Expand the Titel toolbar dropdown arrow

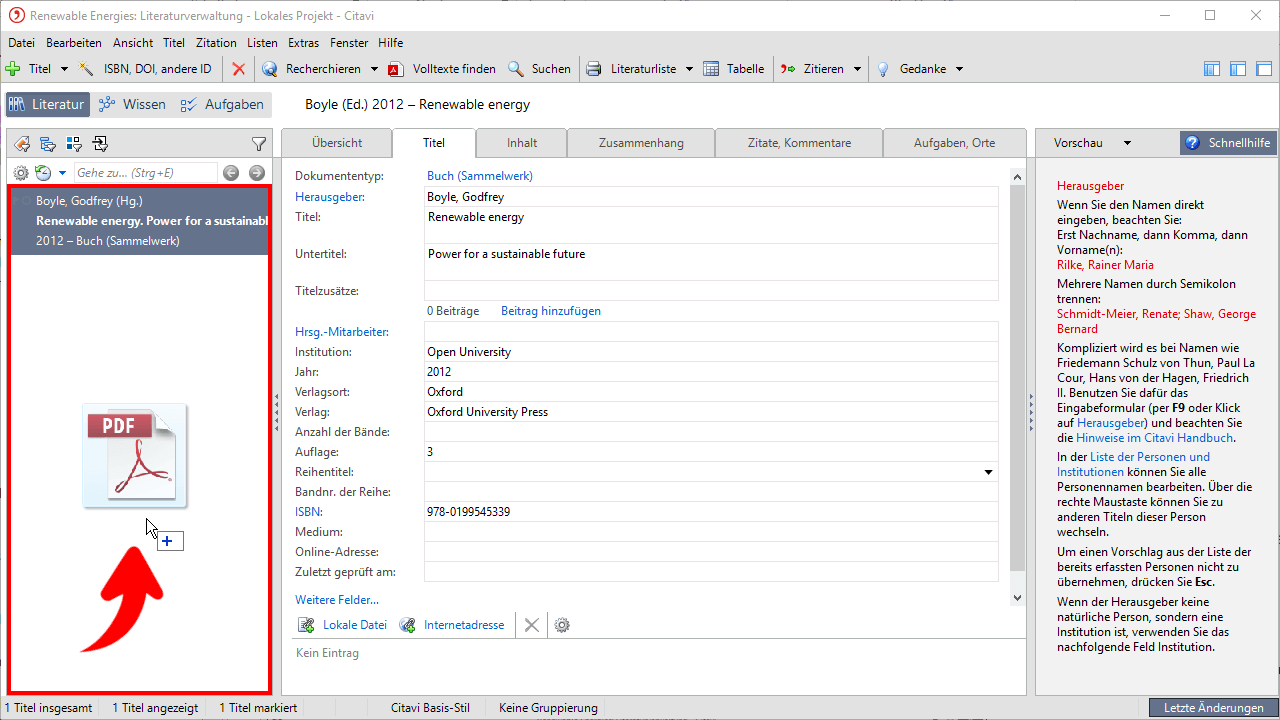point(64,69)
